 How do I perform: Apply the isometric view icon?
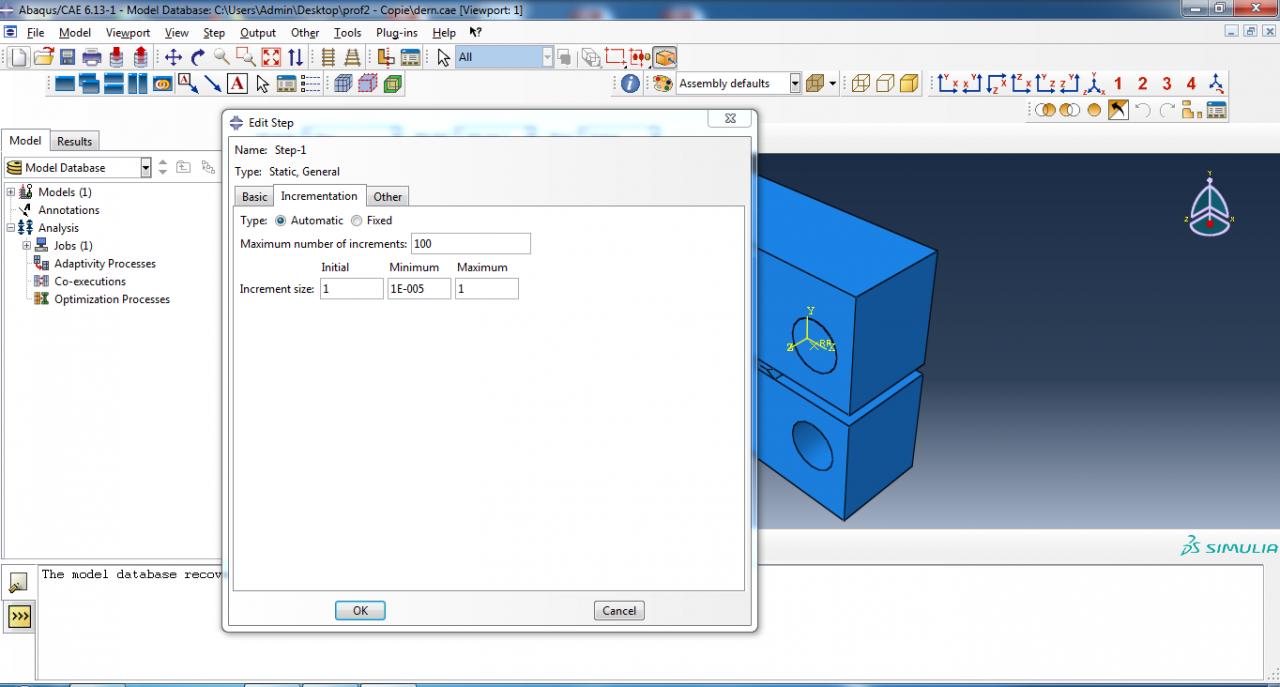click(1094, 84)
